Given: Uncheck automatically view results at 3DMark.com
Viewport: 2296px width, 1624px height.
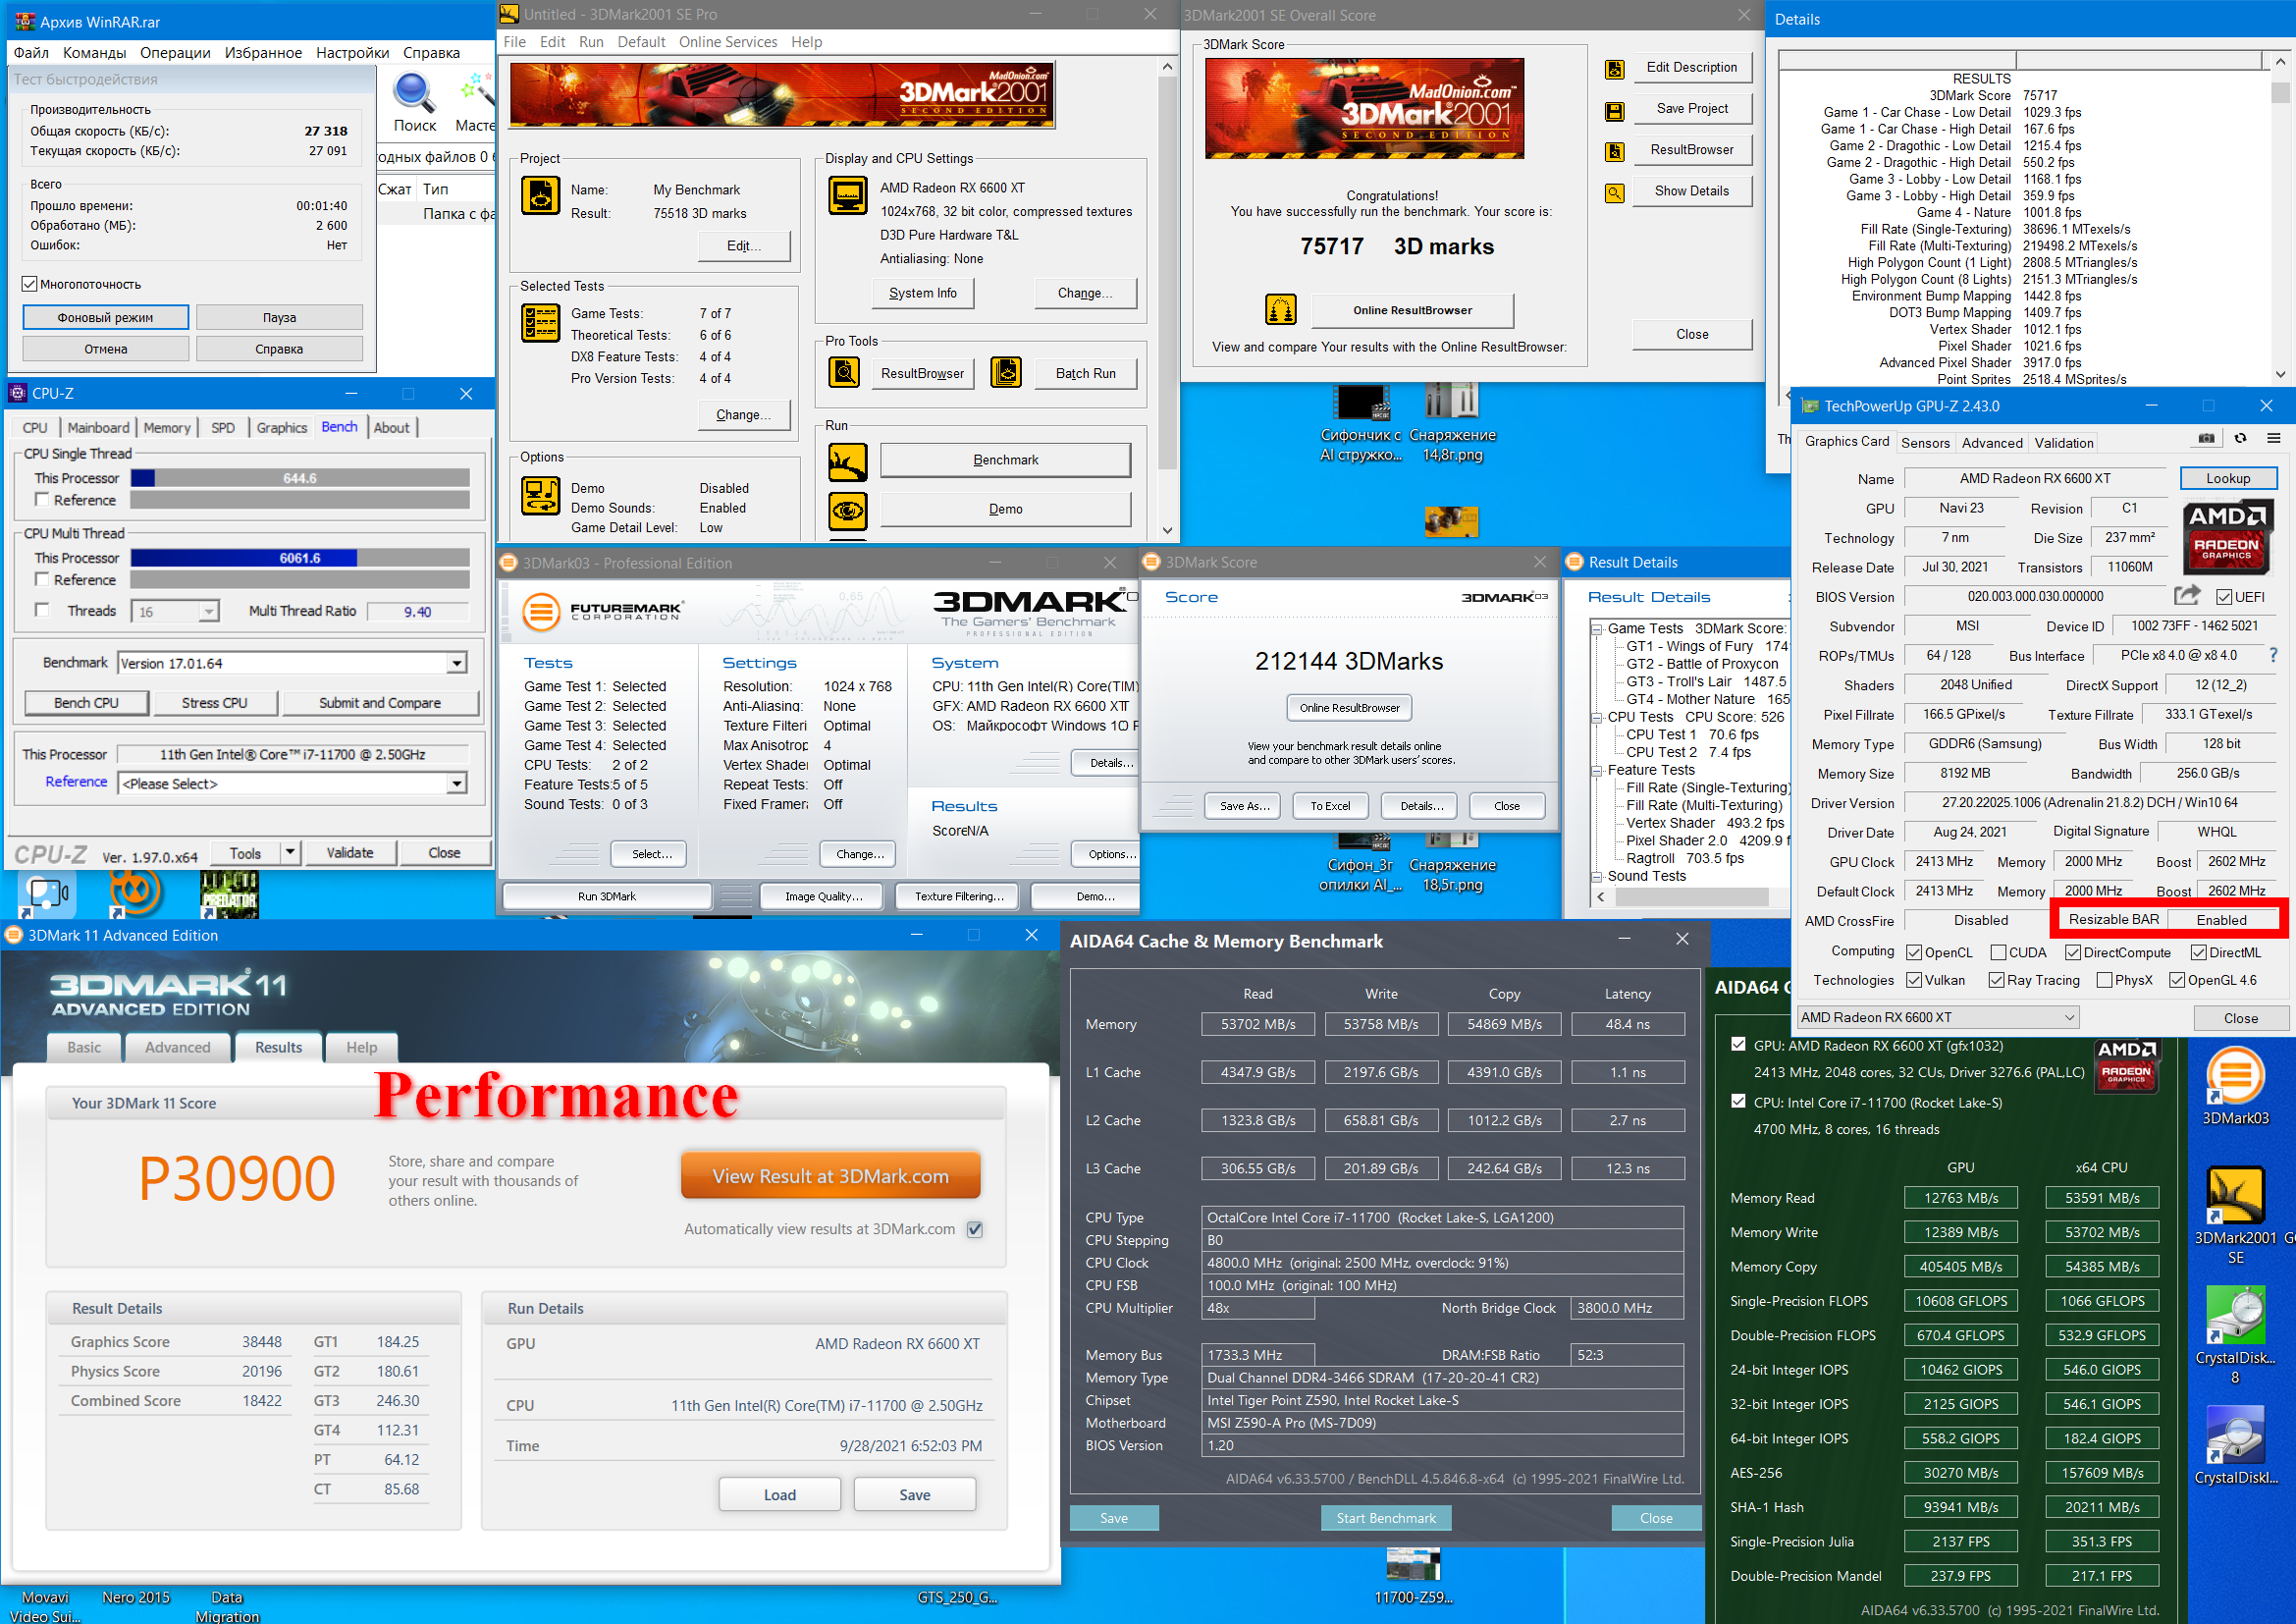Looking at the screenshot, I should [975, 1229].
